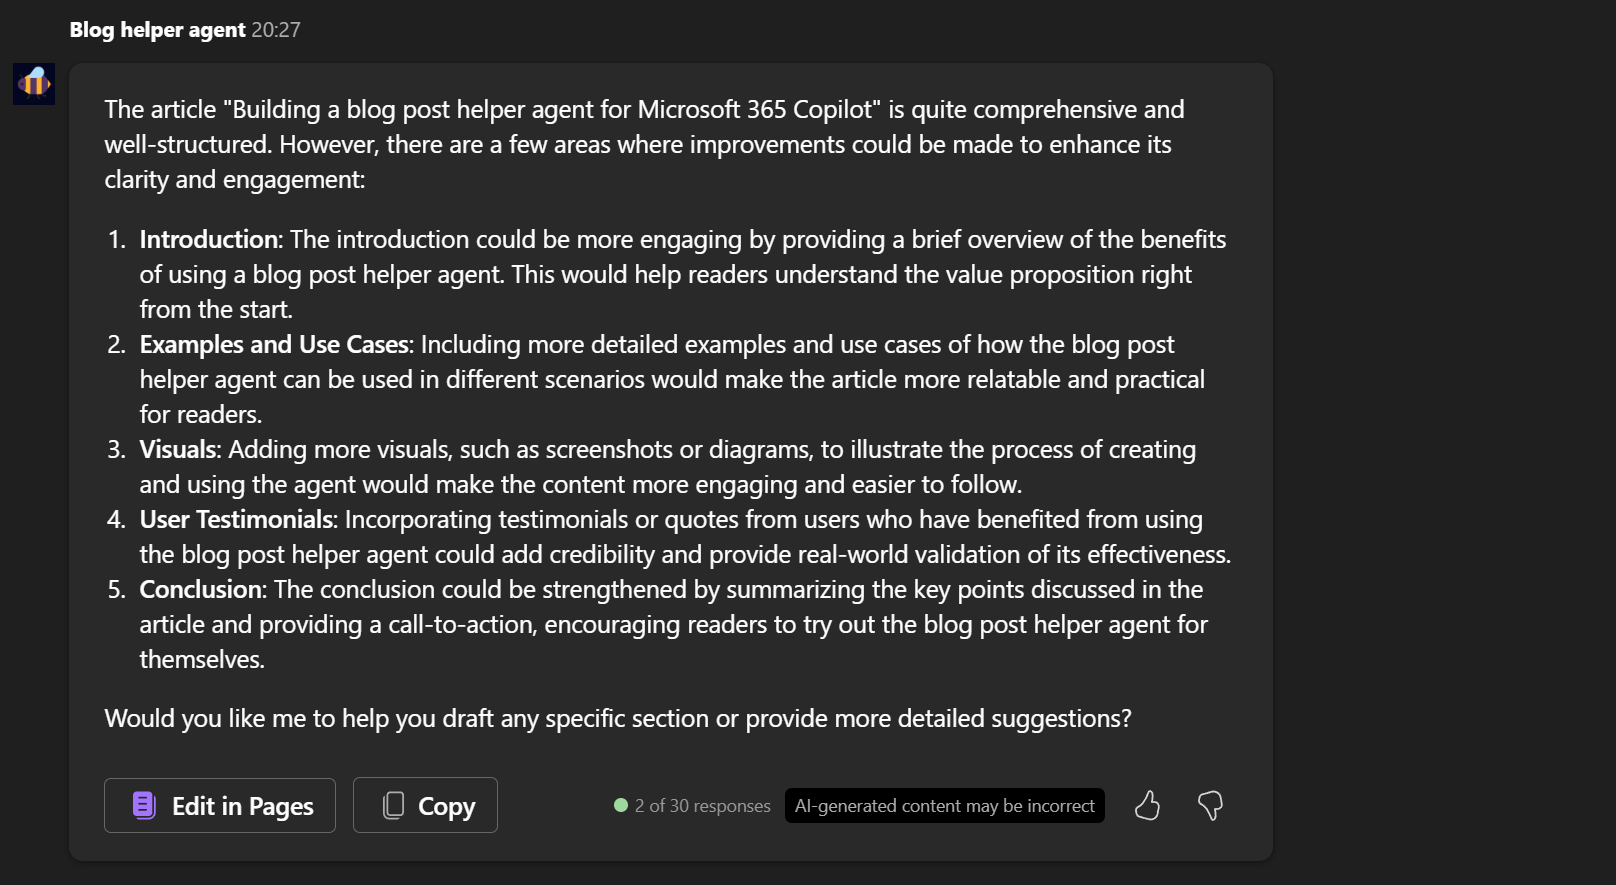
Task: Click inside the agent's response message bubble
Action: click(668, 450)
